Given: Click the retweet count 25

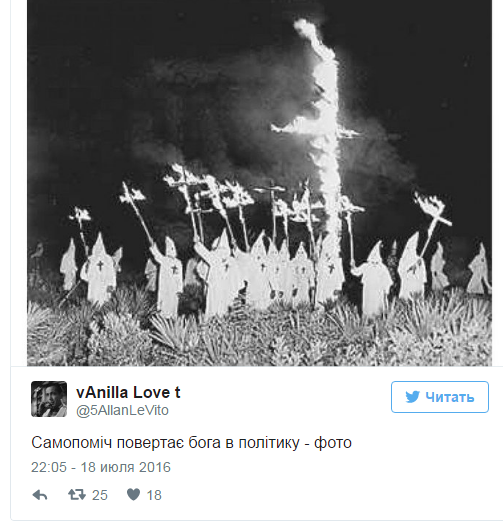Looking at the screenshot, I should 100,495.
